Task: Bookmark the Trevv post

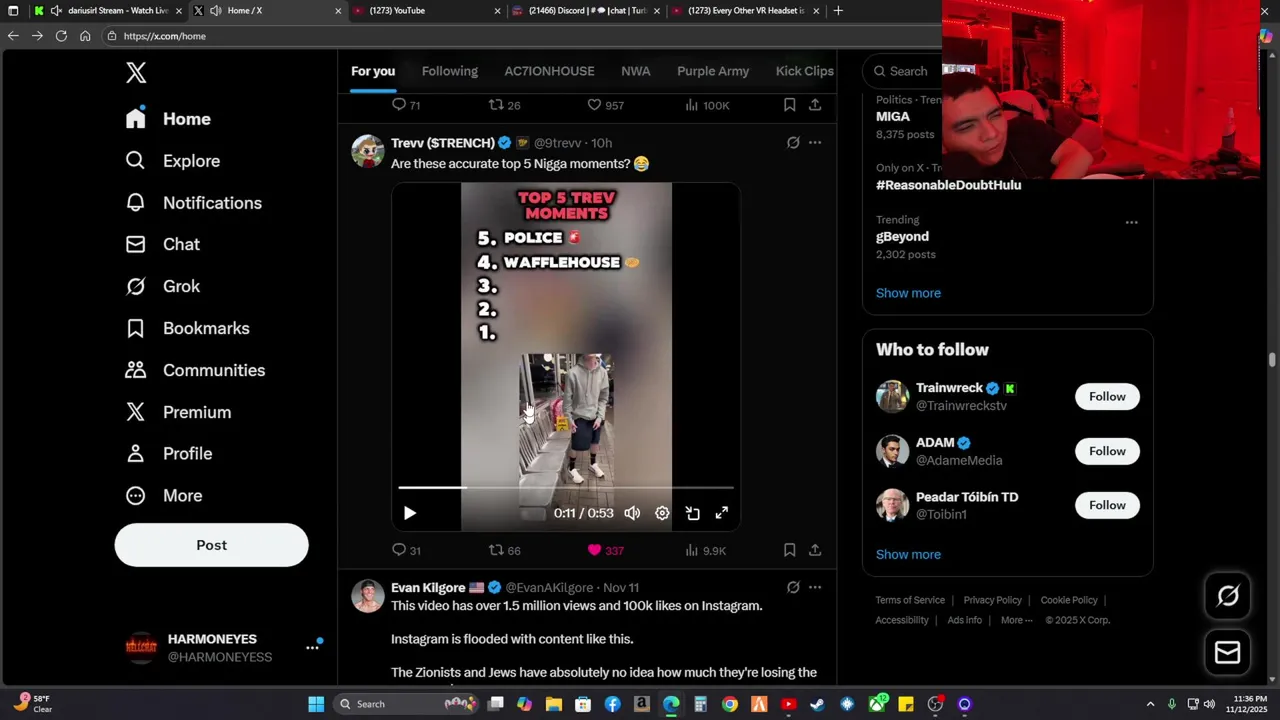Action: coord(789,550)
